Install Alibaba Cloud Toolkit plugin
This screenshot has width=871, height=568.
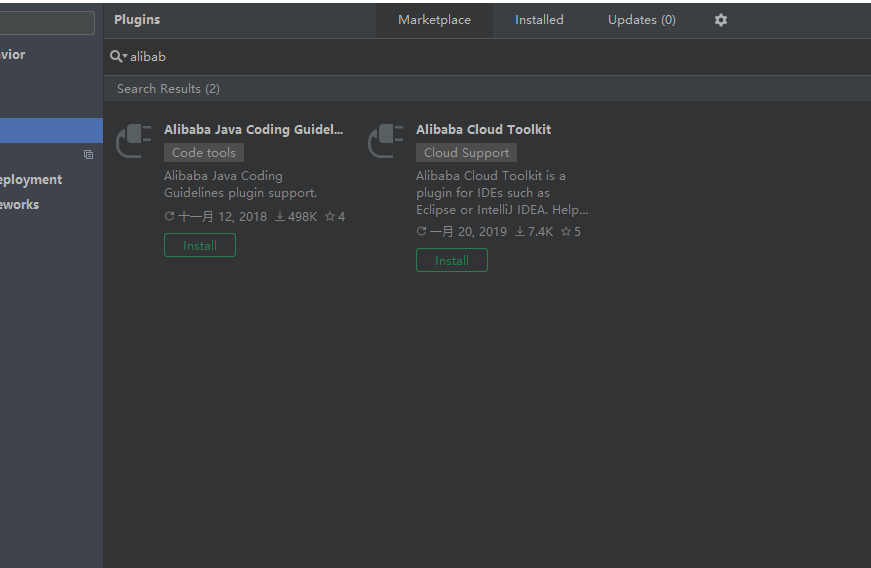[x=452, y=260]
